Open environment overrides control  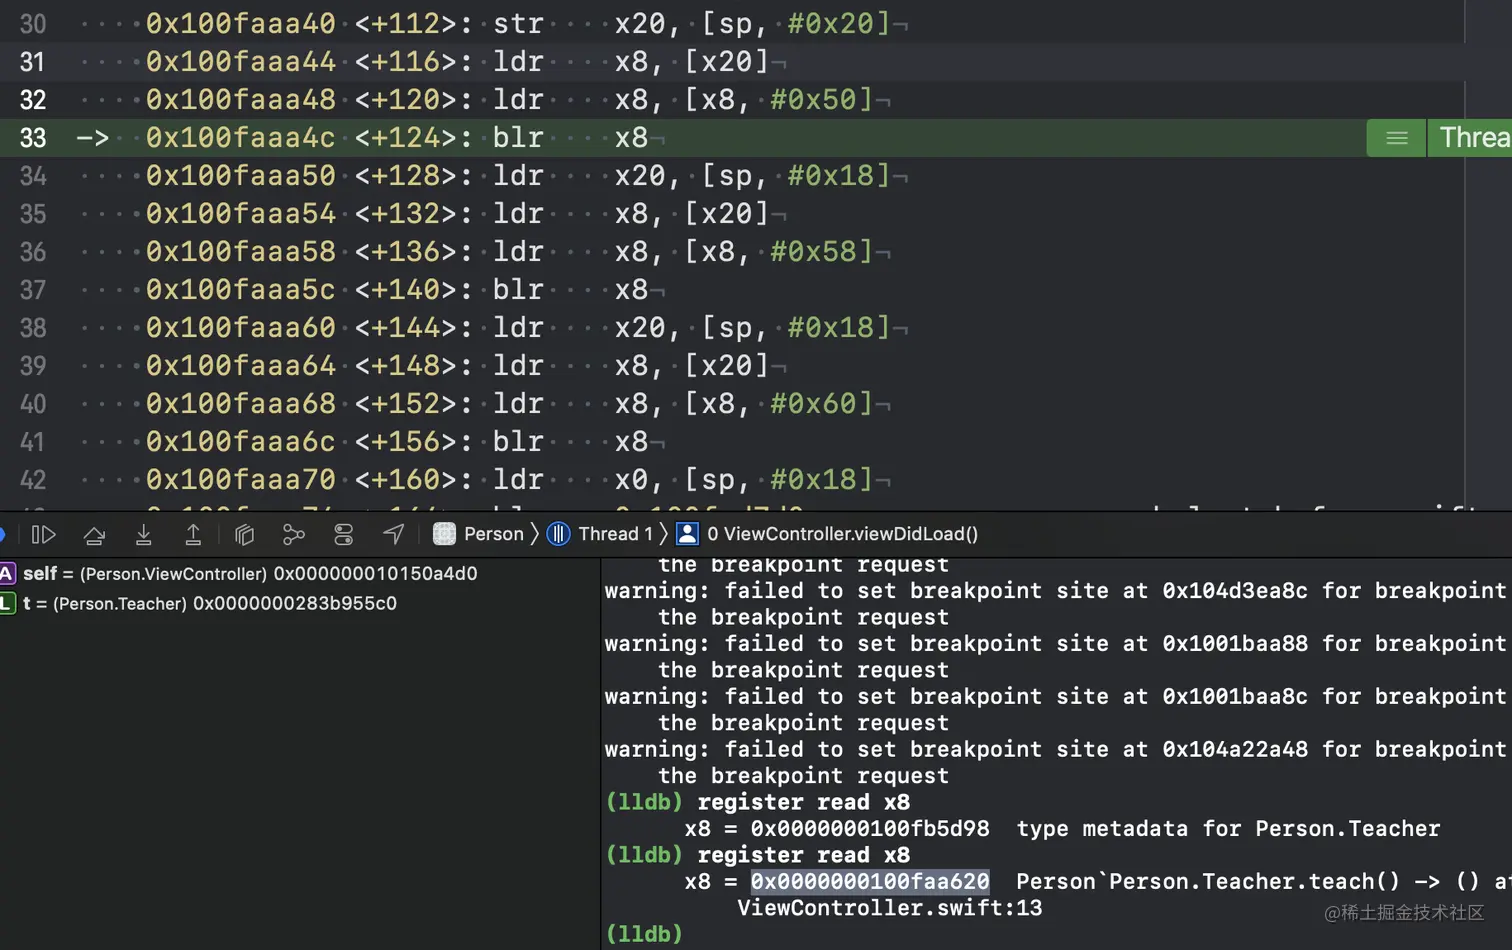[x=343, y=535]
